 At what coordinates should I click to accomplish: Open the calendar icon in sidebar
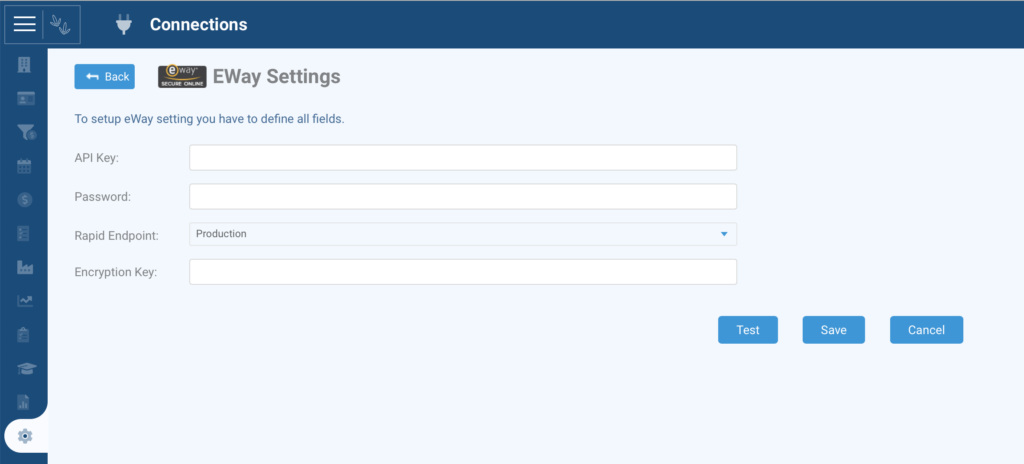click(x=24, y=166)
